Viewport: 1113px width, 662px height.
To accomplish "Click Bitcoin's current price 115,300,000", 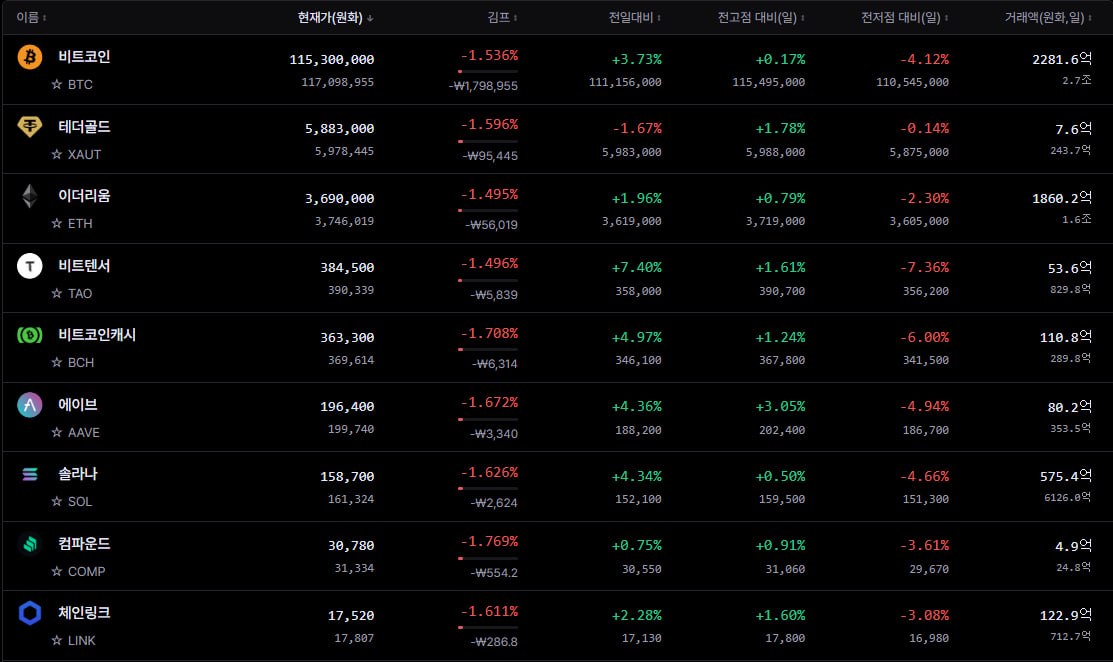I will coord(331,60).
